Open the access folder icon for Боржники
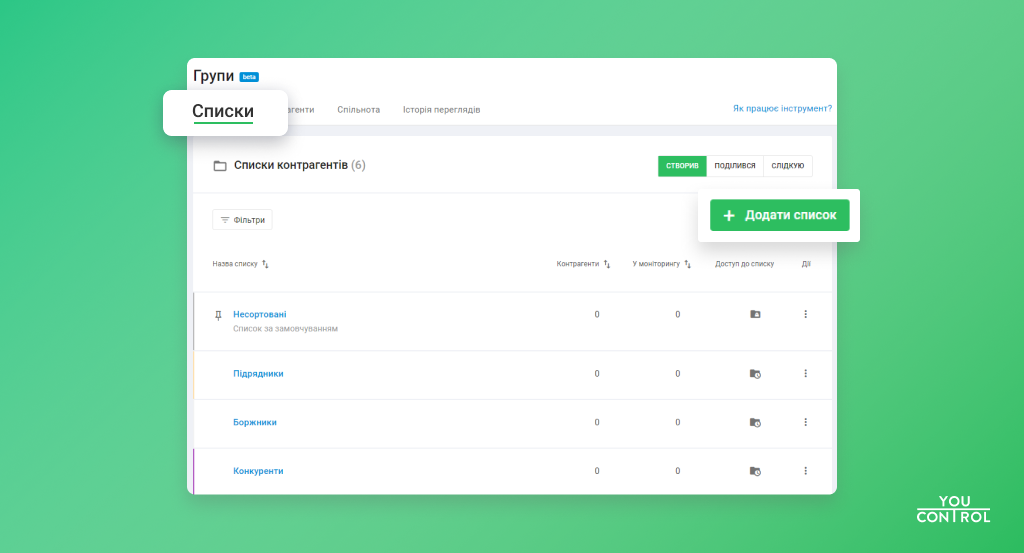This screenshot has width=1024, height=553. [755, 422]
